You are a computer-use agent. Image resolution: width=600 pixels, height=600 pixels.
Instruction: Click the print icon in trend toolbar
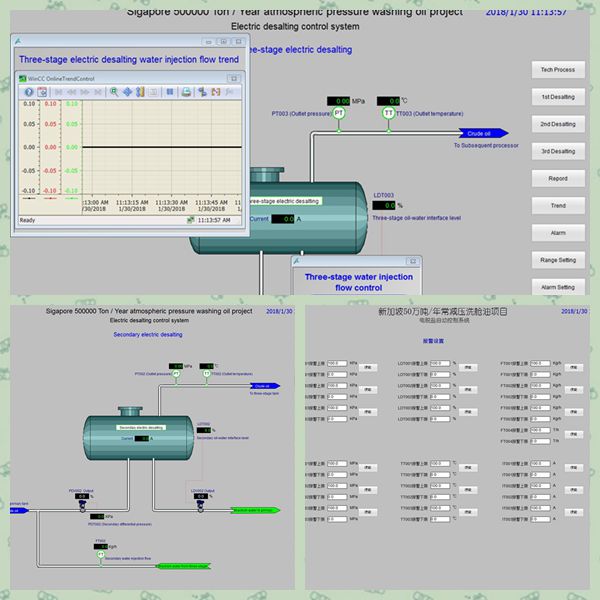click(x=186, y=92)
